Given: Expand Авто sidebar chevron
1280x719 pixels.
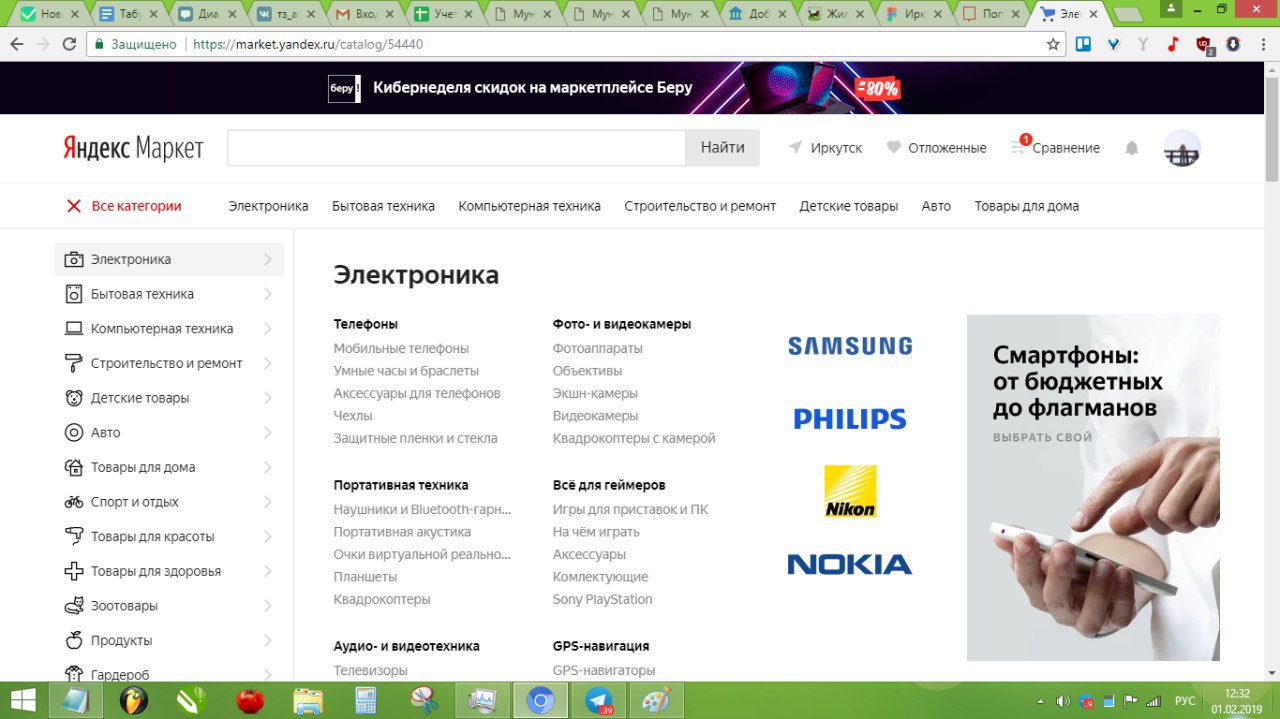Looking at the screenshot, I should click(x=268, y=433).
